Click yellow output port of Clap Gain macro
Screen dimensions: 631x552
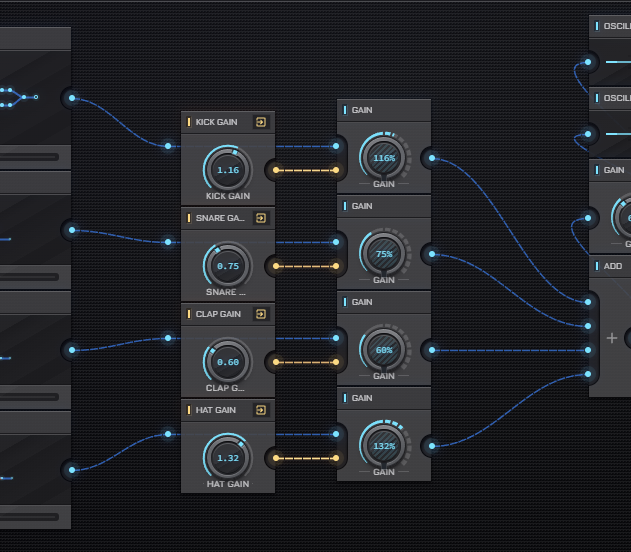click(276, 362)
